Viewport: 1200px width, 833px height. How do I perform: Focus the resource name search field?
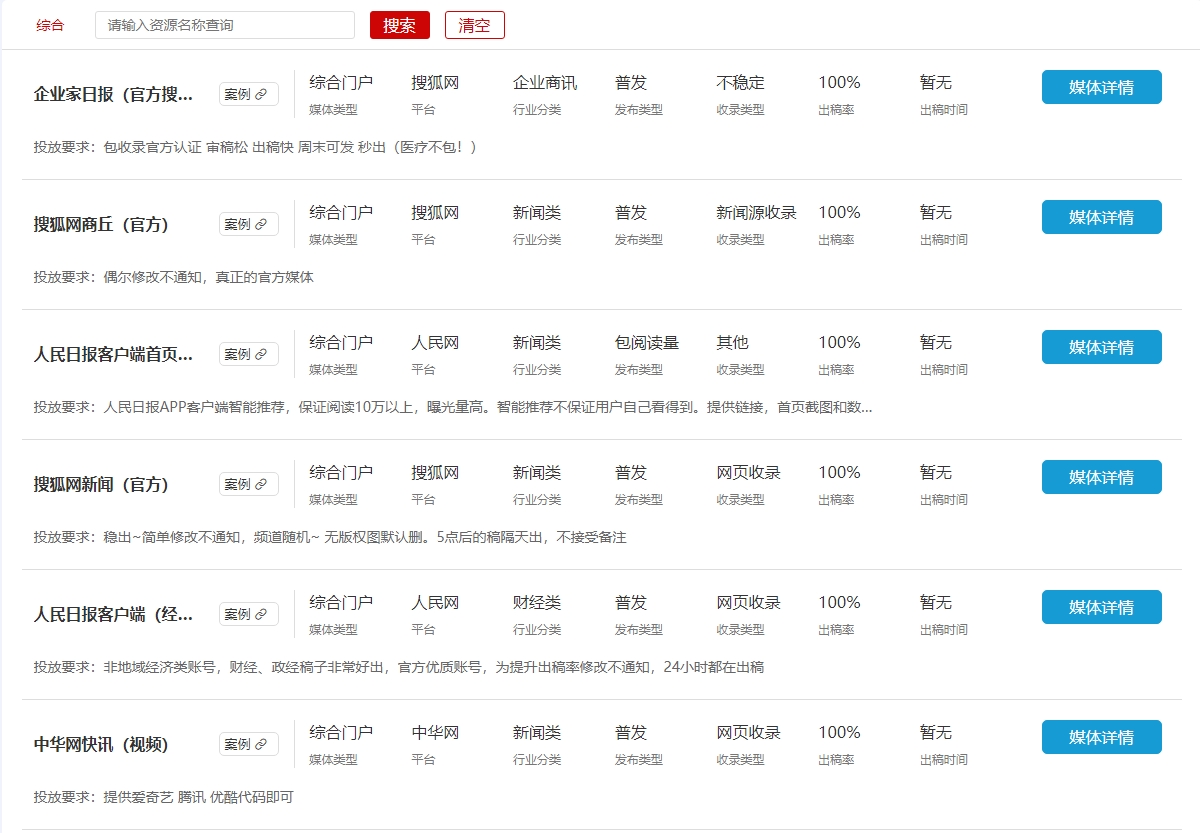(224, 25)
